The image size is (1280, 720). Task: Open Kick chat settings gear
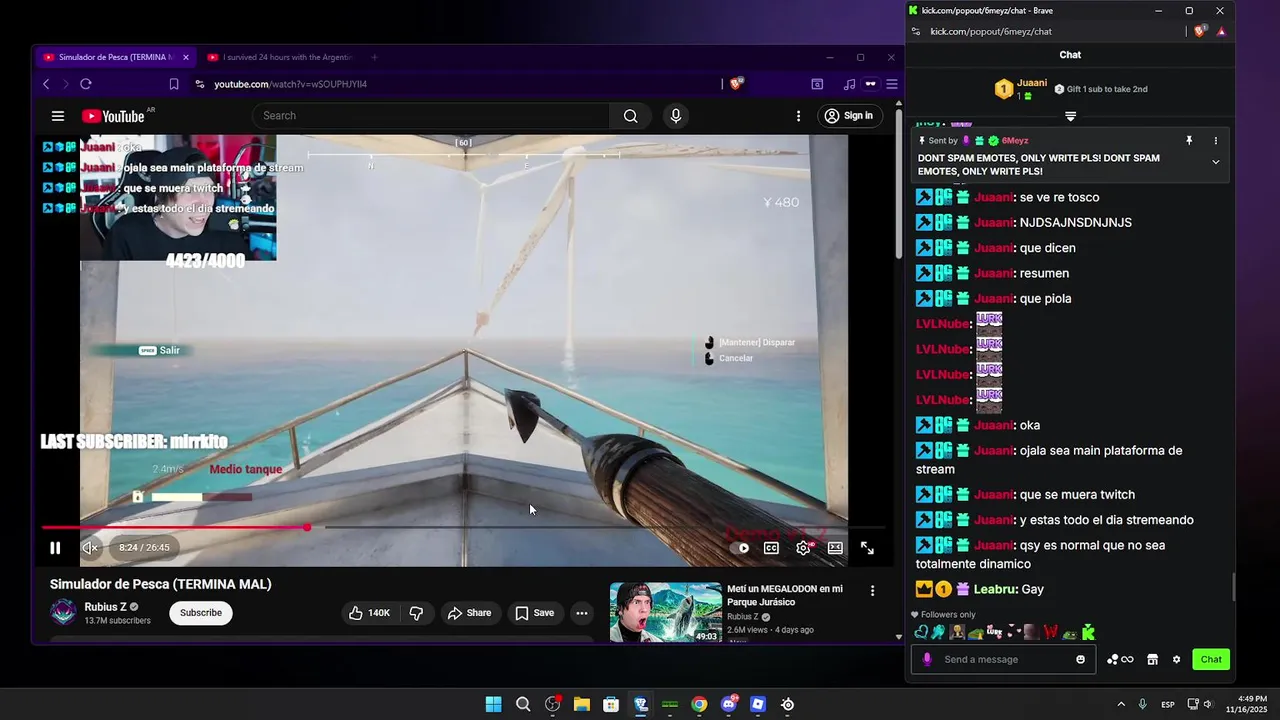click(1176, 659)
